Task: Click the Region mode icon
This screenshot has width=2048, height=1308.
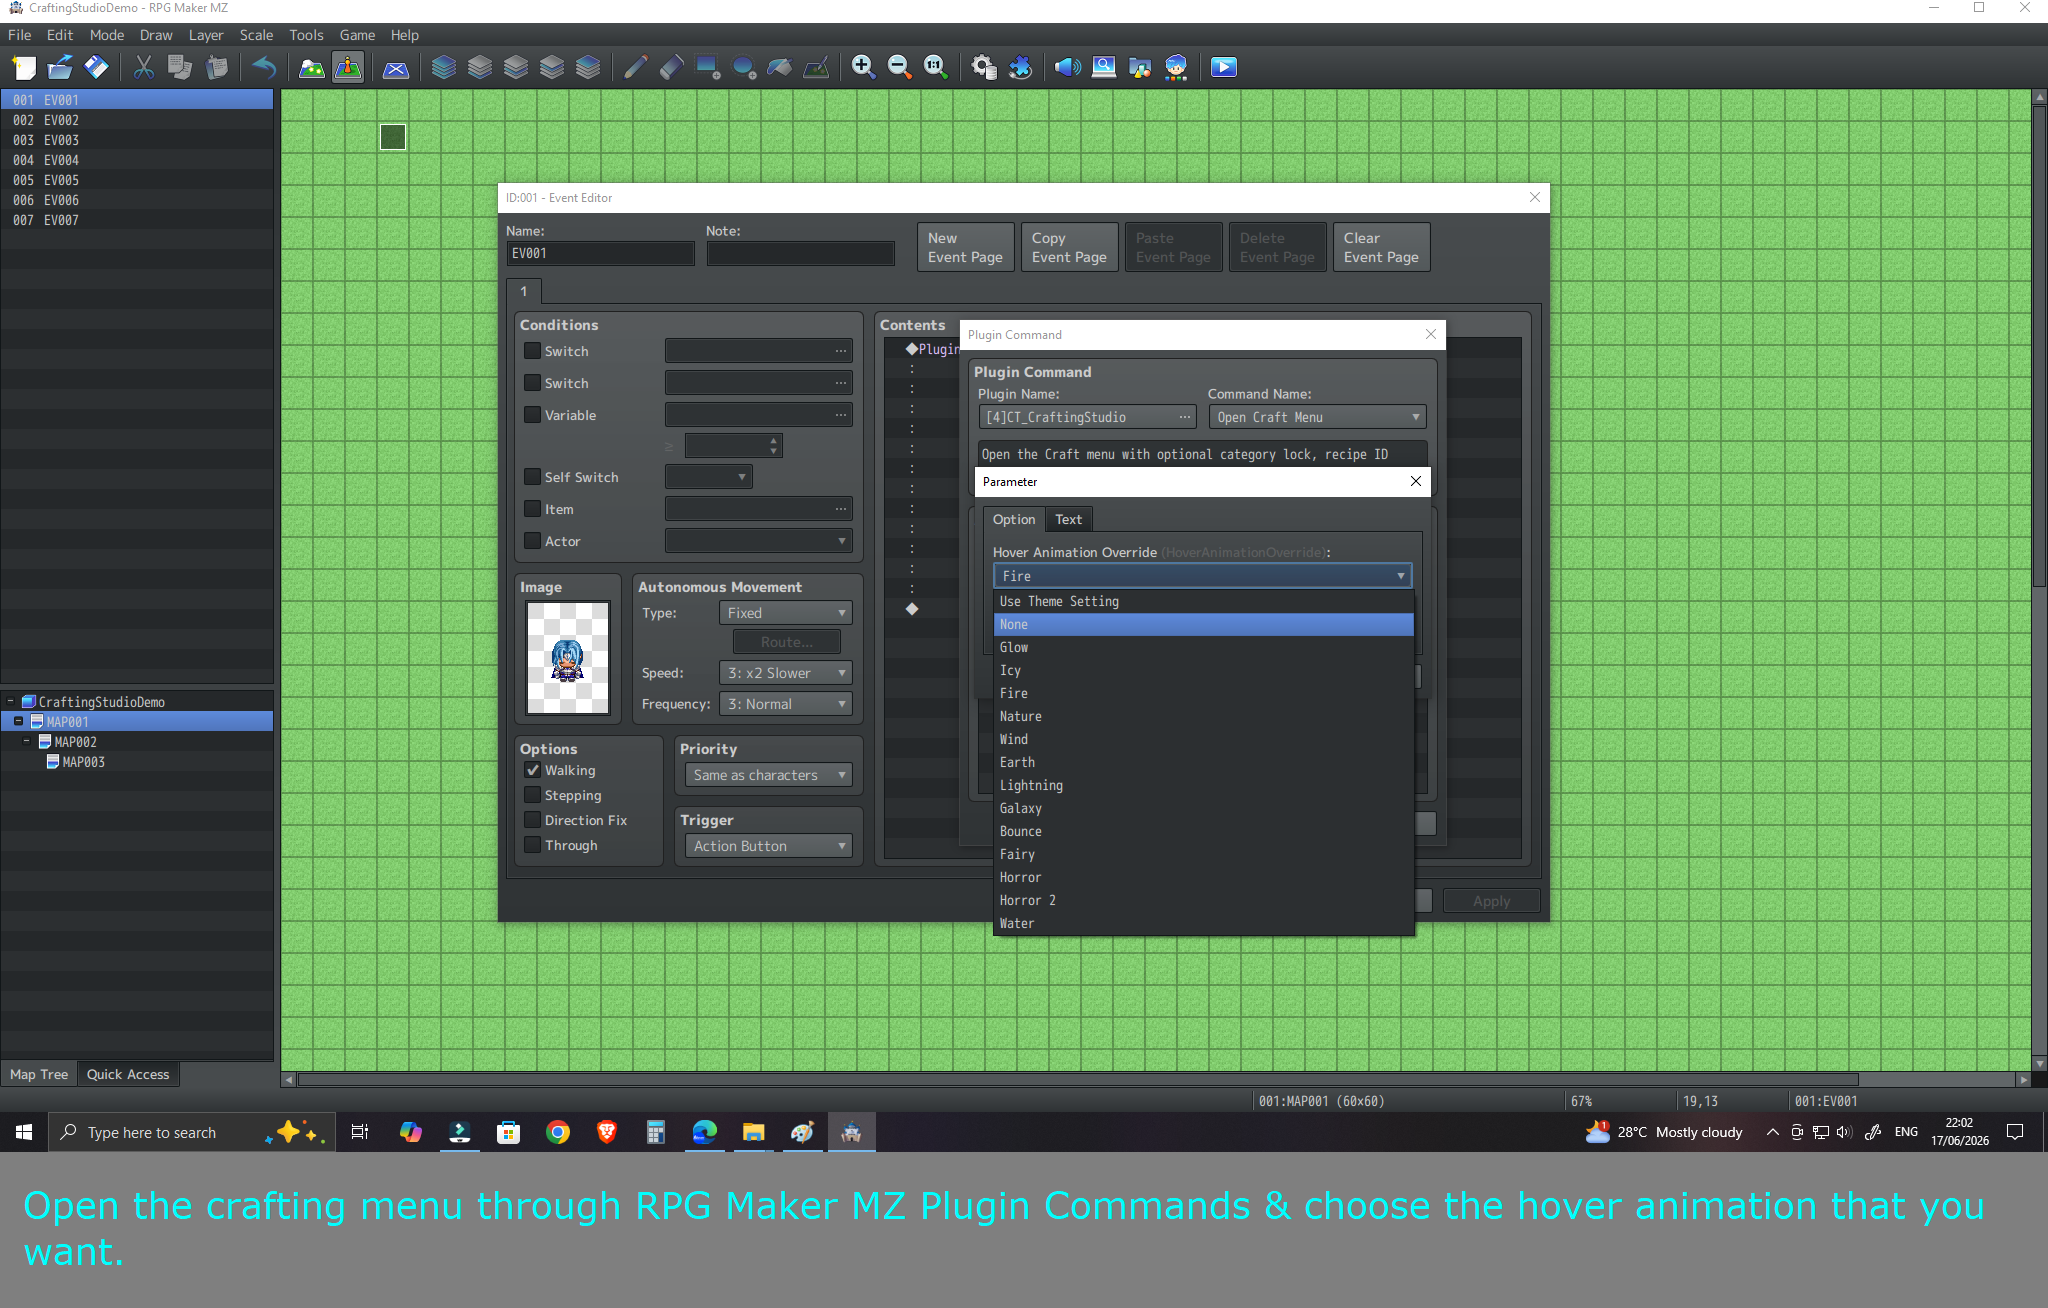Action: (x=396, y=67)
